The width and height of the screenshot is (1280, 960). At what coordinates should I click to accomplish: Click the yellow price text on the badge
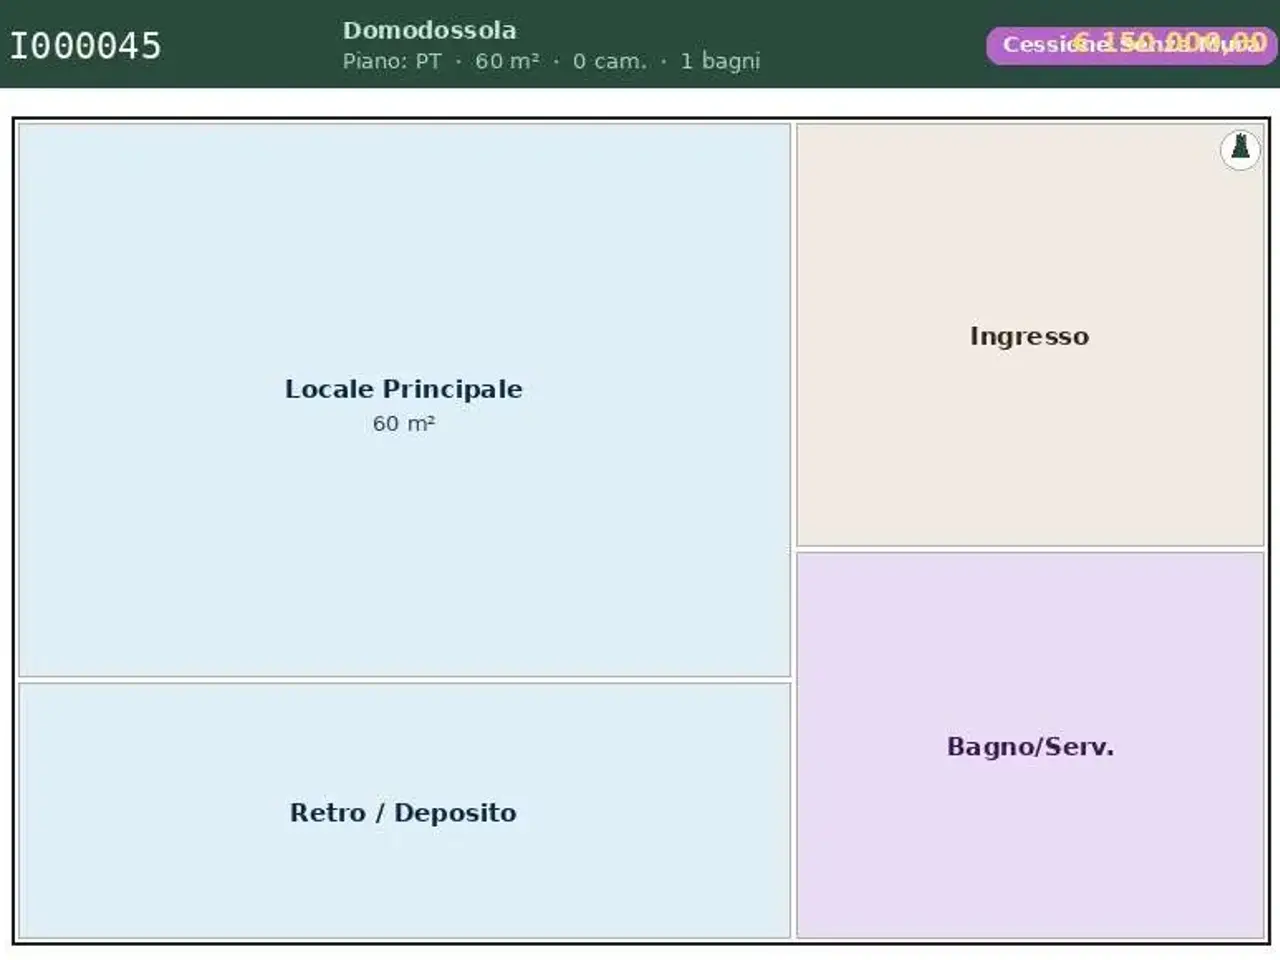pyautogui.click(x=1170, y=41)
